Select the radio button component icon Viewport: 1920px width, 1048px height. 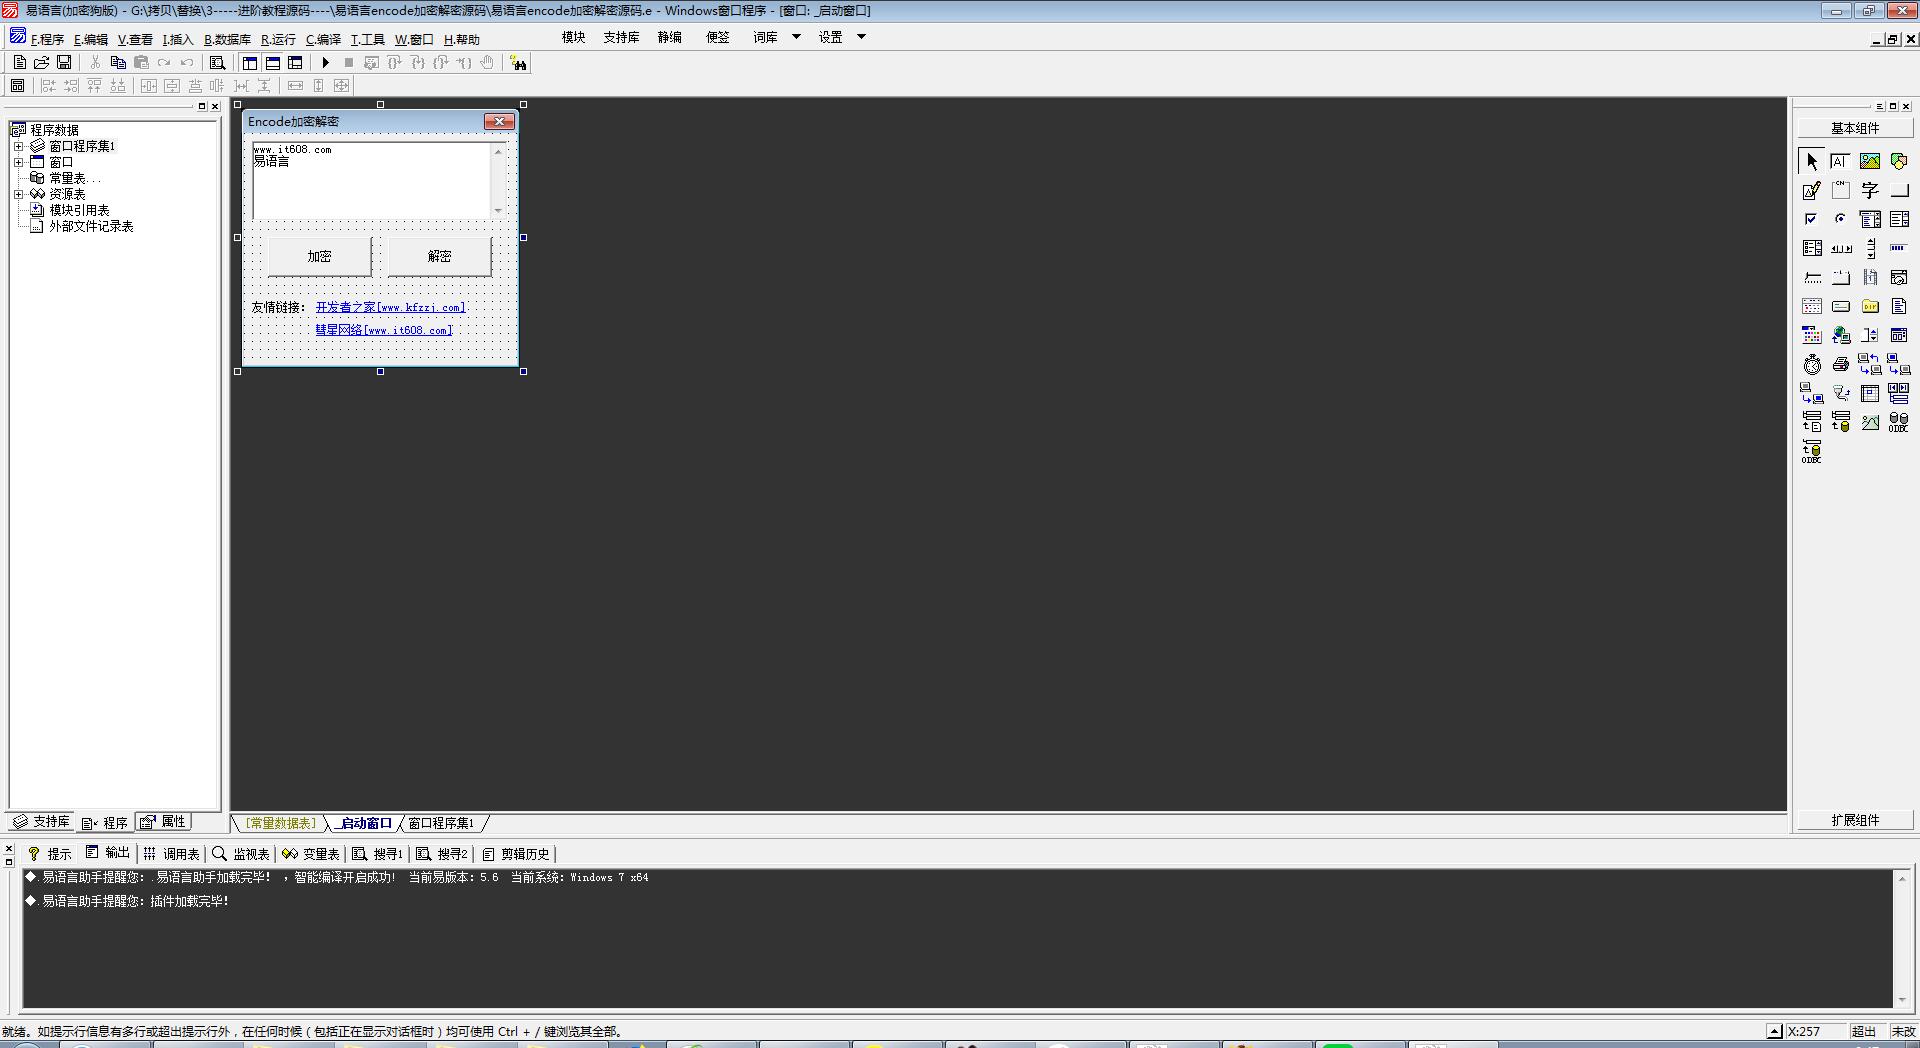[x=1841, y=219]
